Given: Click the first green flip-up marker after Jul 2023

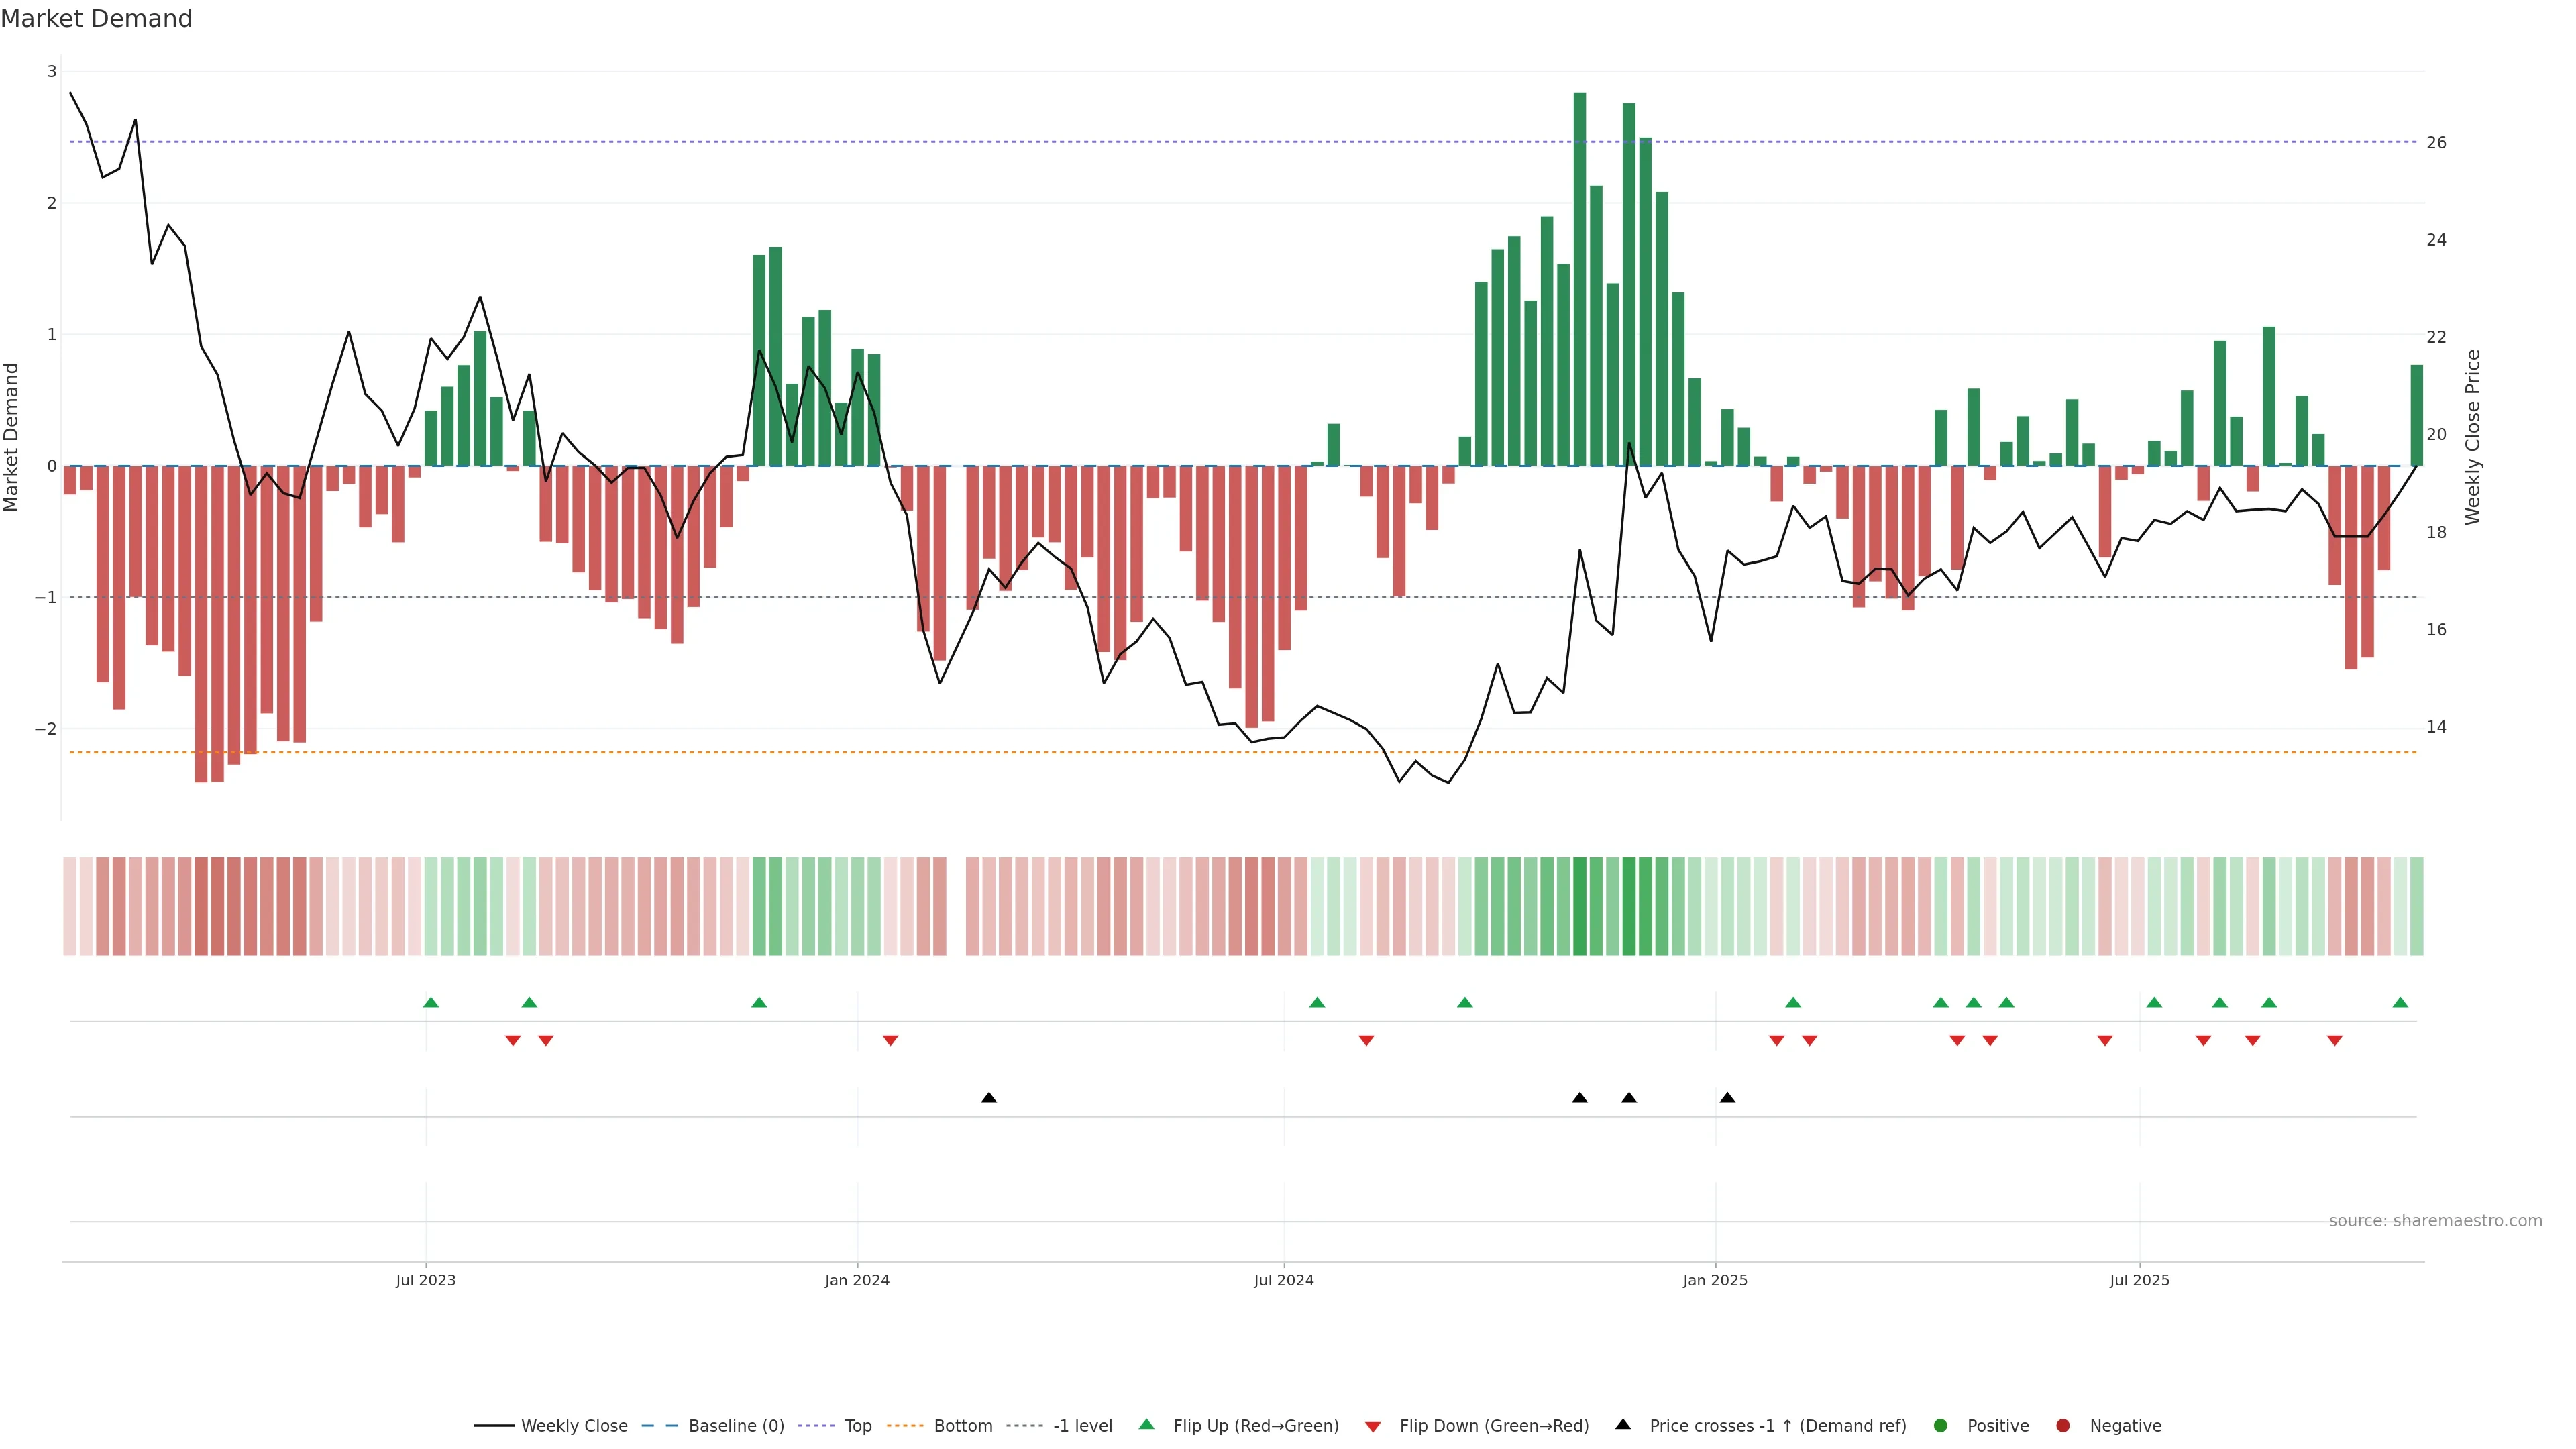Looking at the screenshot, I should tap(431, 1002).
